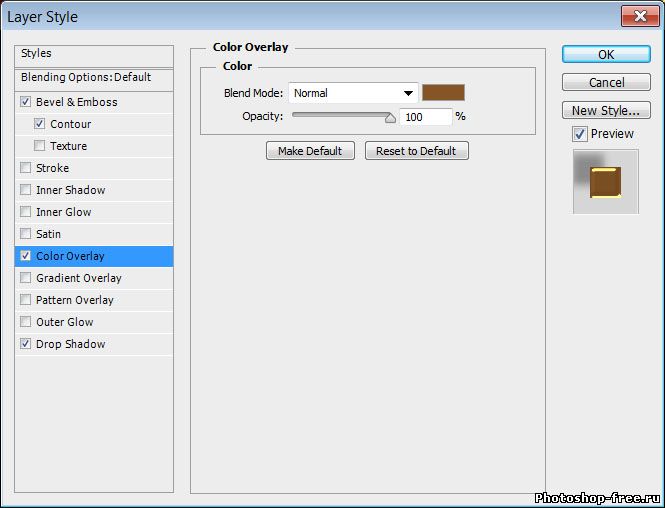Open the Blend Mode dropdown
The image size is (665, 508).
coord(354,93)
